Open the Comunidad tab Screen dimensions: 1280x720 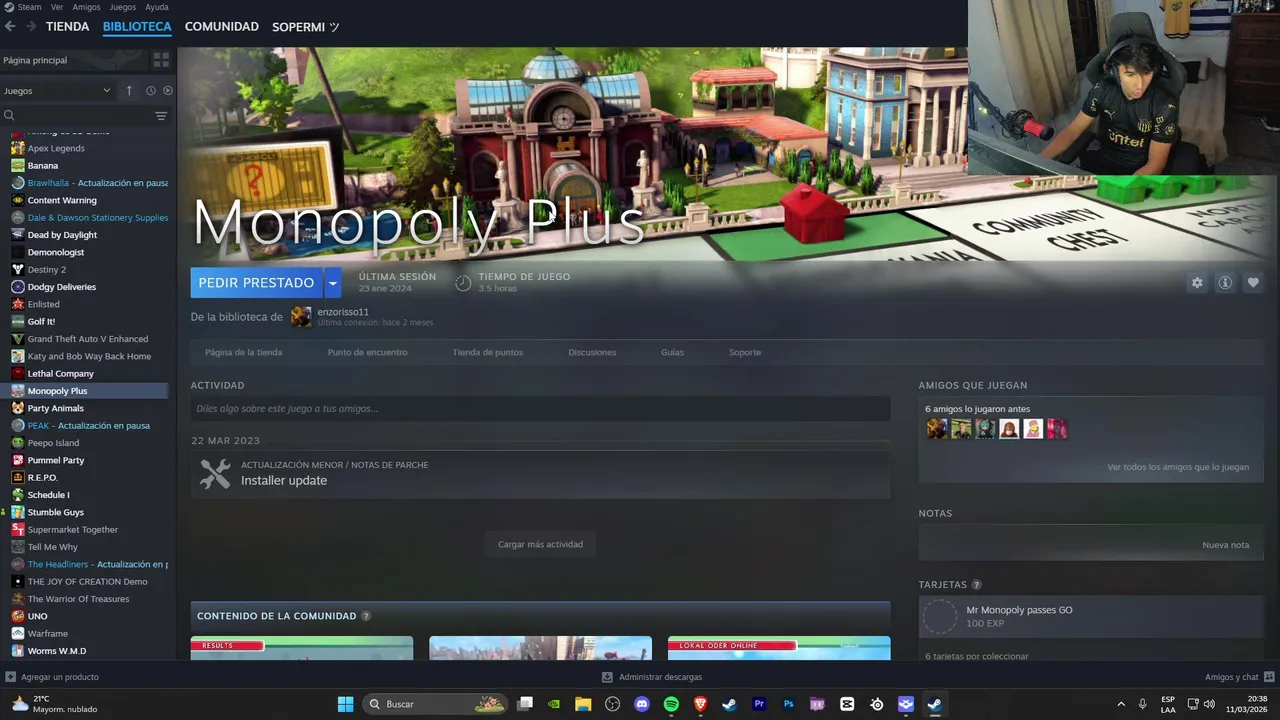[222, 27]
